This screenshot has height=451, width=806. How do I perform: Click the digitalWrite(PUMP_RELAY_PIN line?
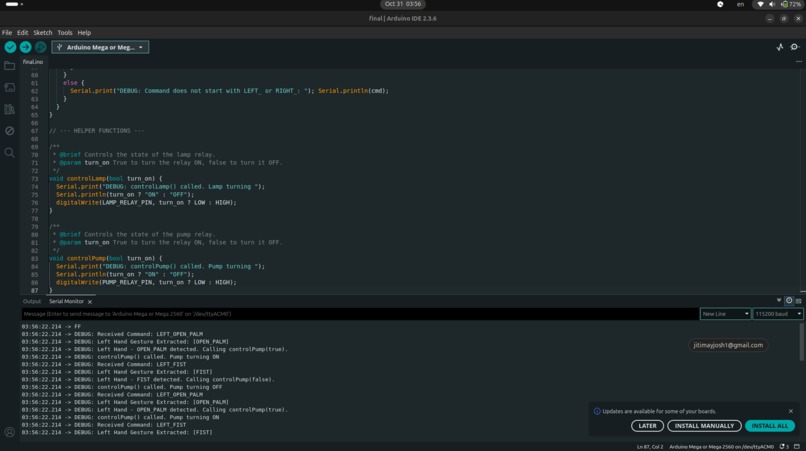click(x=146, y=282)
